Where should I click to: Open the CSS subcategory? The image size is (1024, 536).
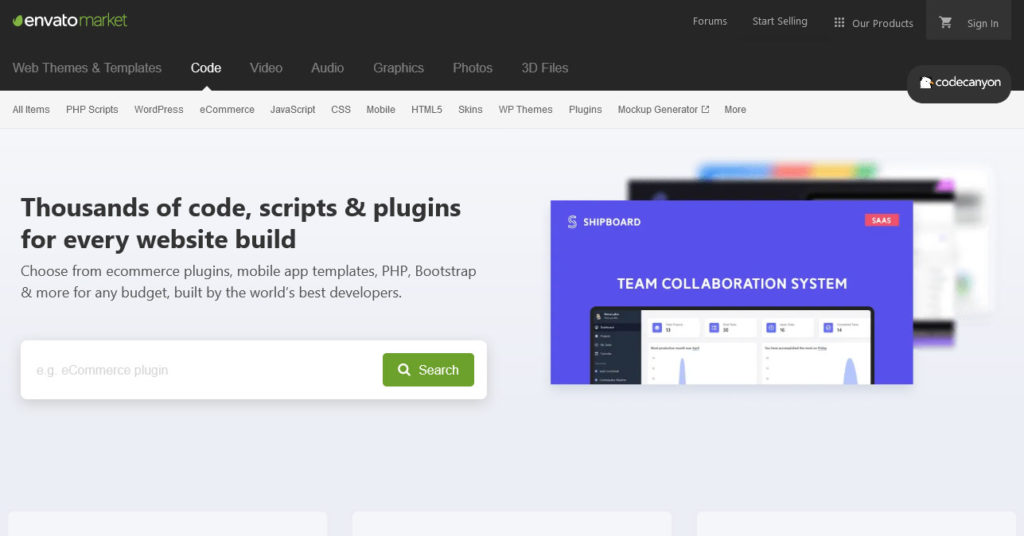[x=341, y=110]
